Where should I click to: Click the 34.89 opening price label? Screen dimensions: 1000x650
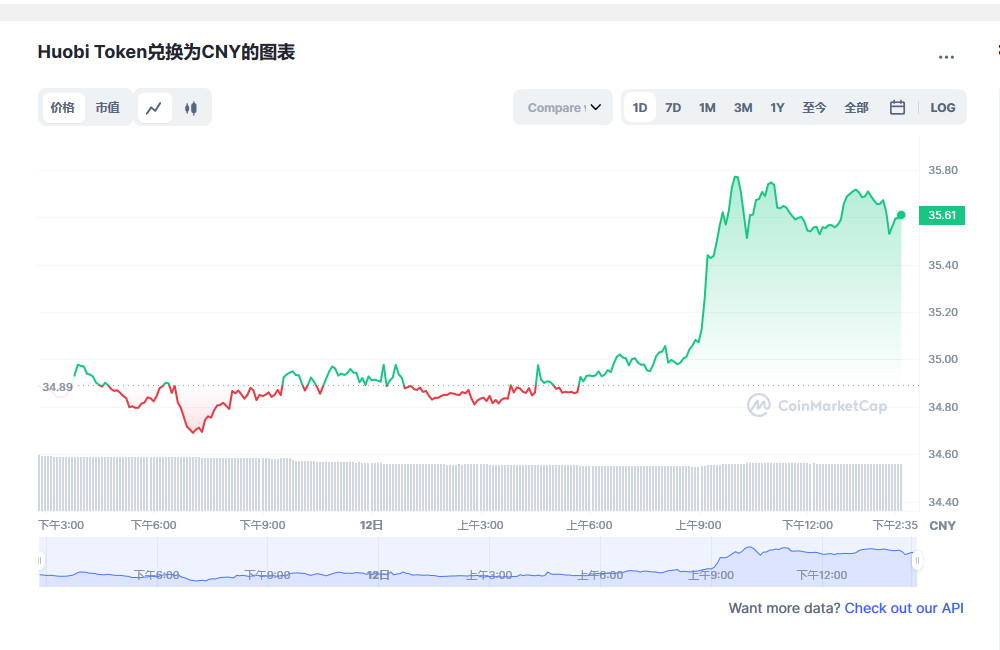tap(57, 387)
